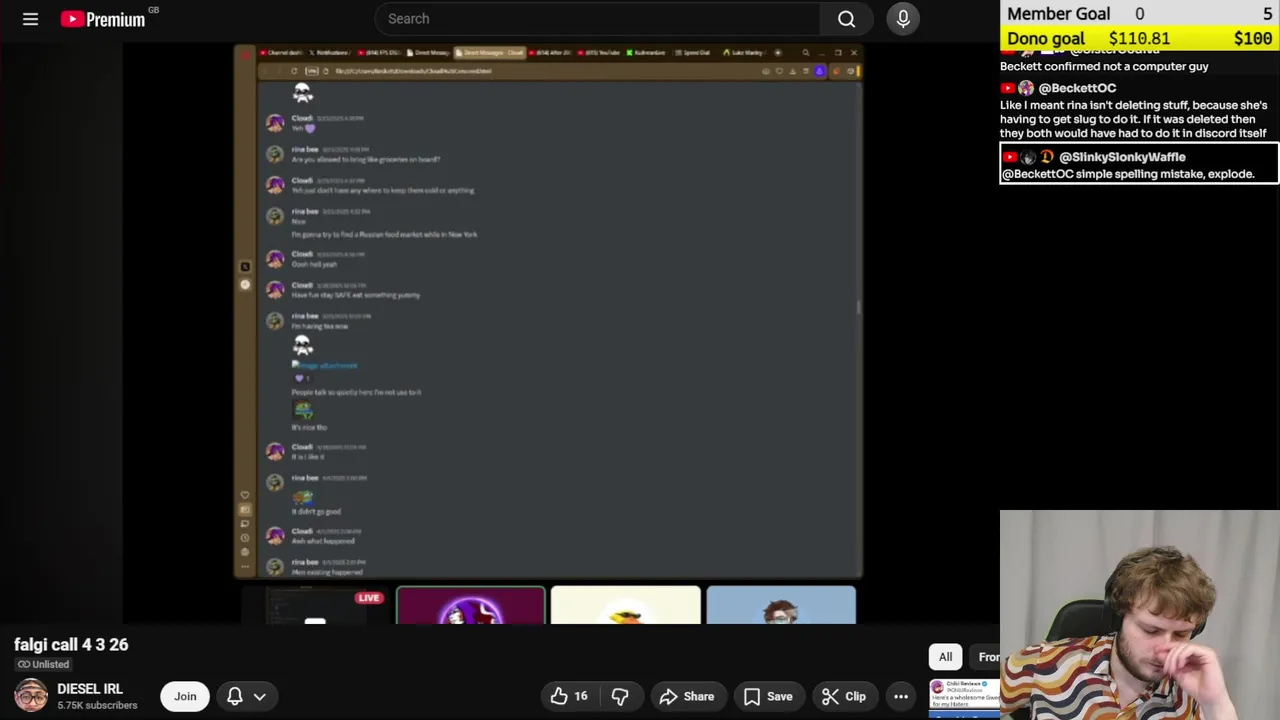Select the All filter chip
The width and height of the screenshot is (1280, 720).
coord(945,657)
